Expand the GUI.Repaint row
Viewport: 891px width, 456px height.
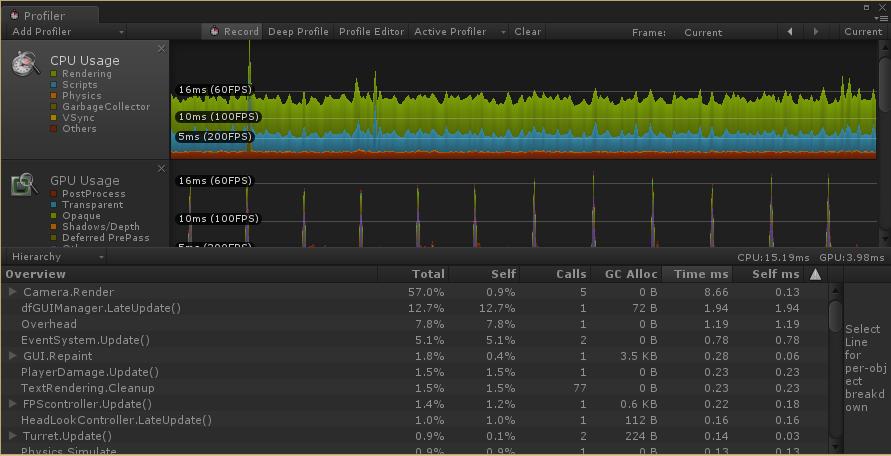[x=13, y=356]
